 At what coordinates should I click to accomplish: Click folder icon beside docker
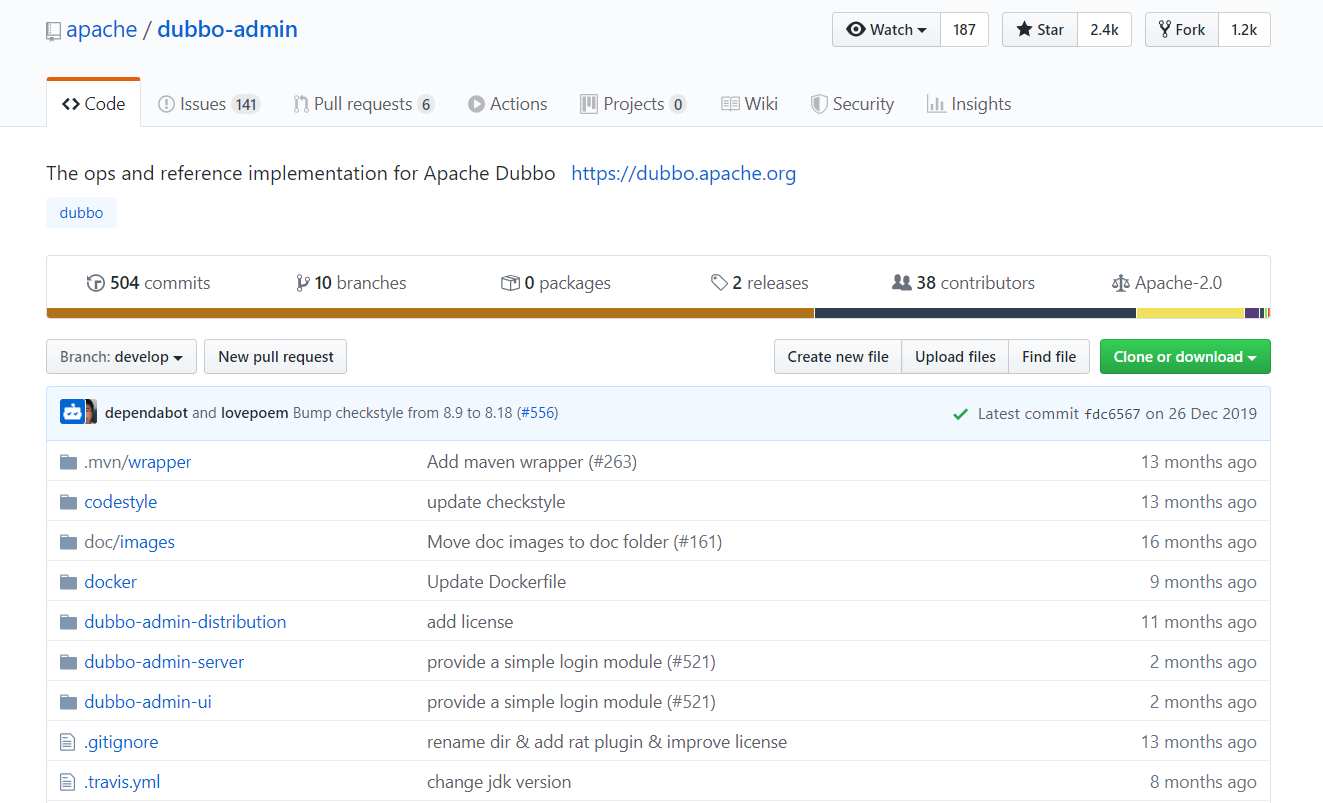[x=68, y=582]
